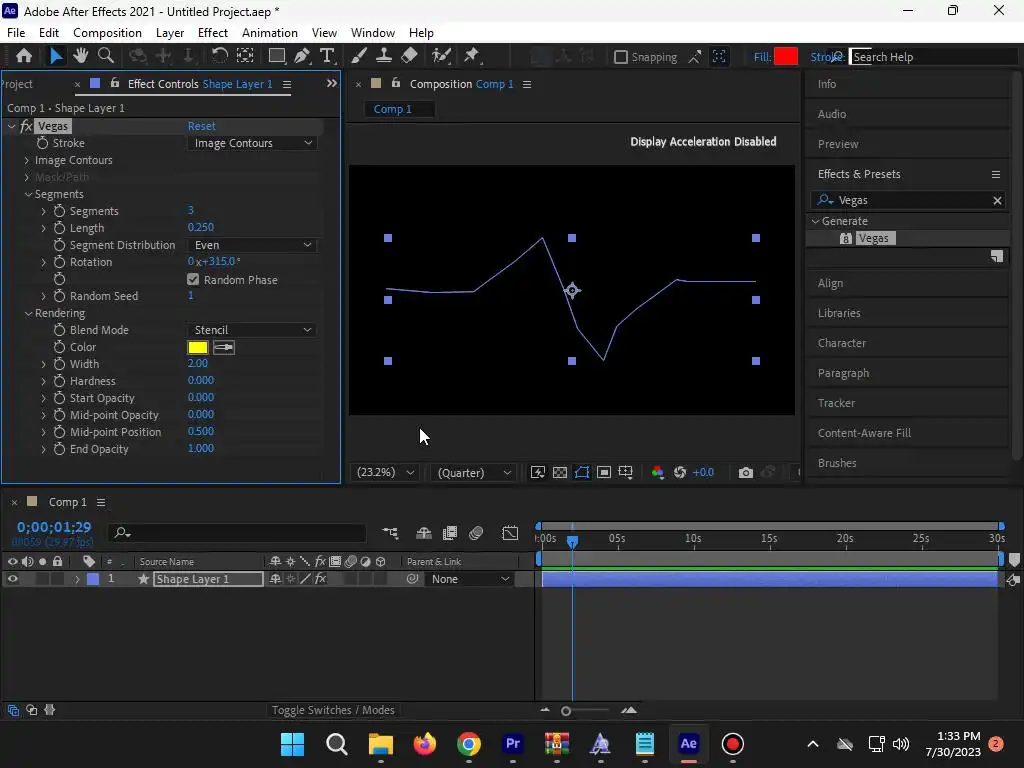Screen dimensions: 1024x768
Task: Collapse the Rendering group
Action: click(28, 313)
